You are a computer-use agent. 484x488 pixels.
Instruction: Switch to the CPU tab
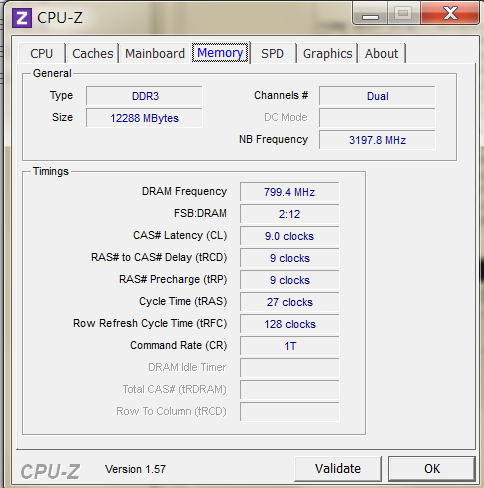42,53
